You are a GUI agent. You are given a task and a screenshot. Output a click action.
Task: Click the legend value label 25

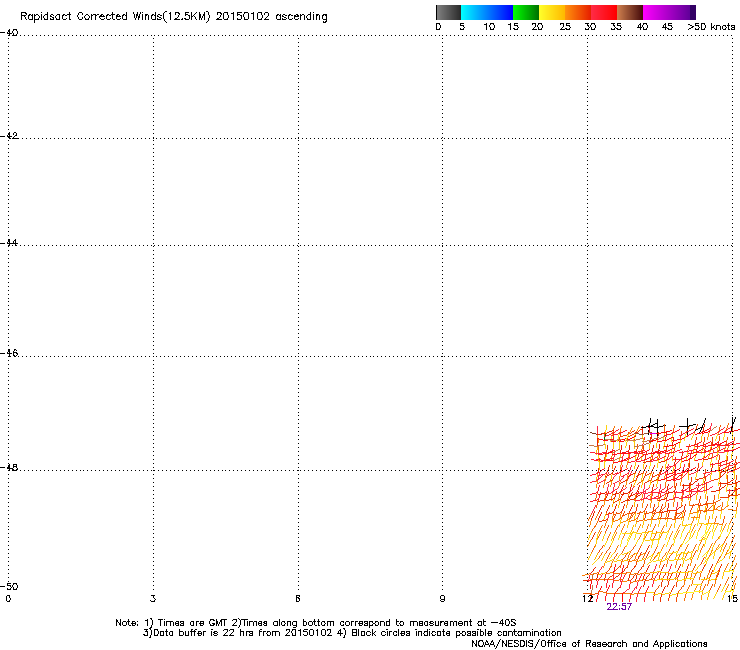pos(565,27)
